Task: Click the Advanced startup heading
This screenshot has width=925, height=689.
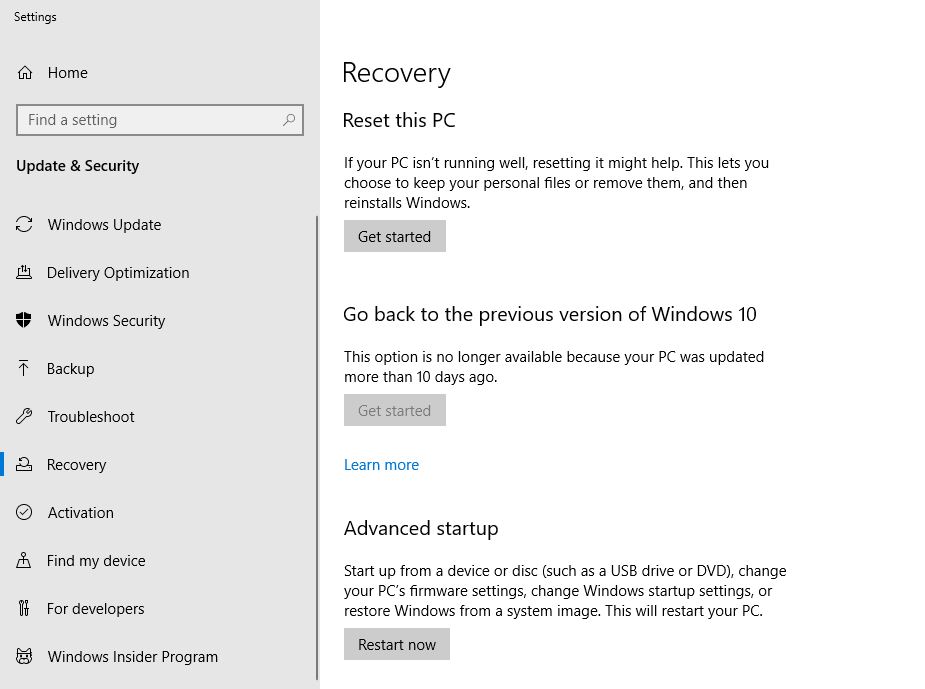Action: 421,529
